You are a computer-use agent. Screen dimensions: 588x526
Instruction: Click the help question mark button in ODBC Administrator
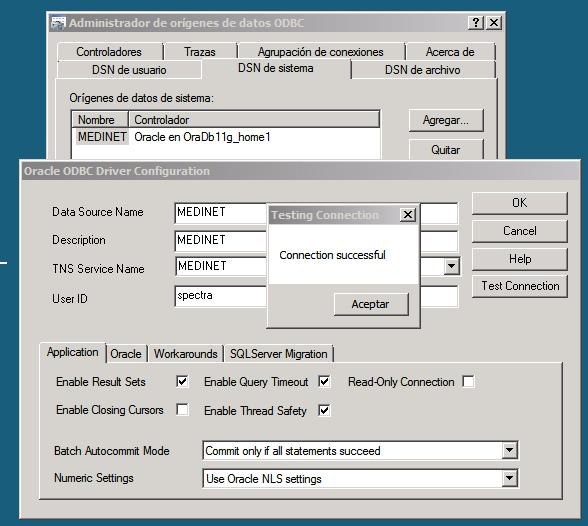pyautogui.click(x=476, y=22)
